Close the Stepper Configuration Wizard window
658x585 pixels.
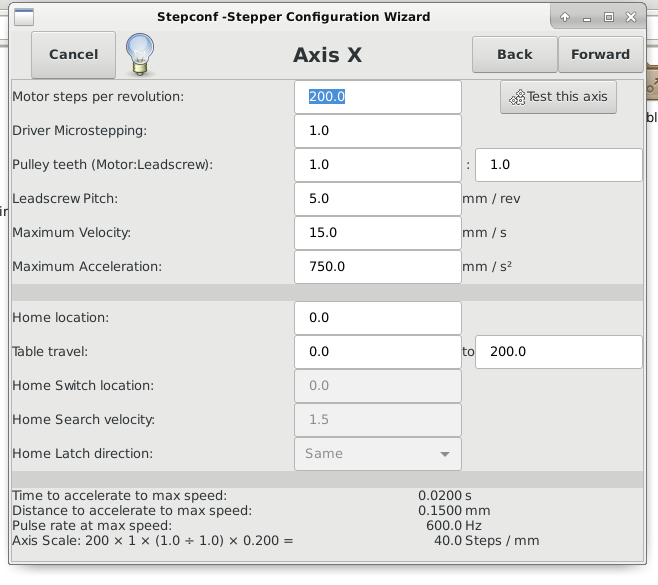(631, 17)
